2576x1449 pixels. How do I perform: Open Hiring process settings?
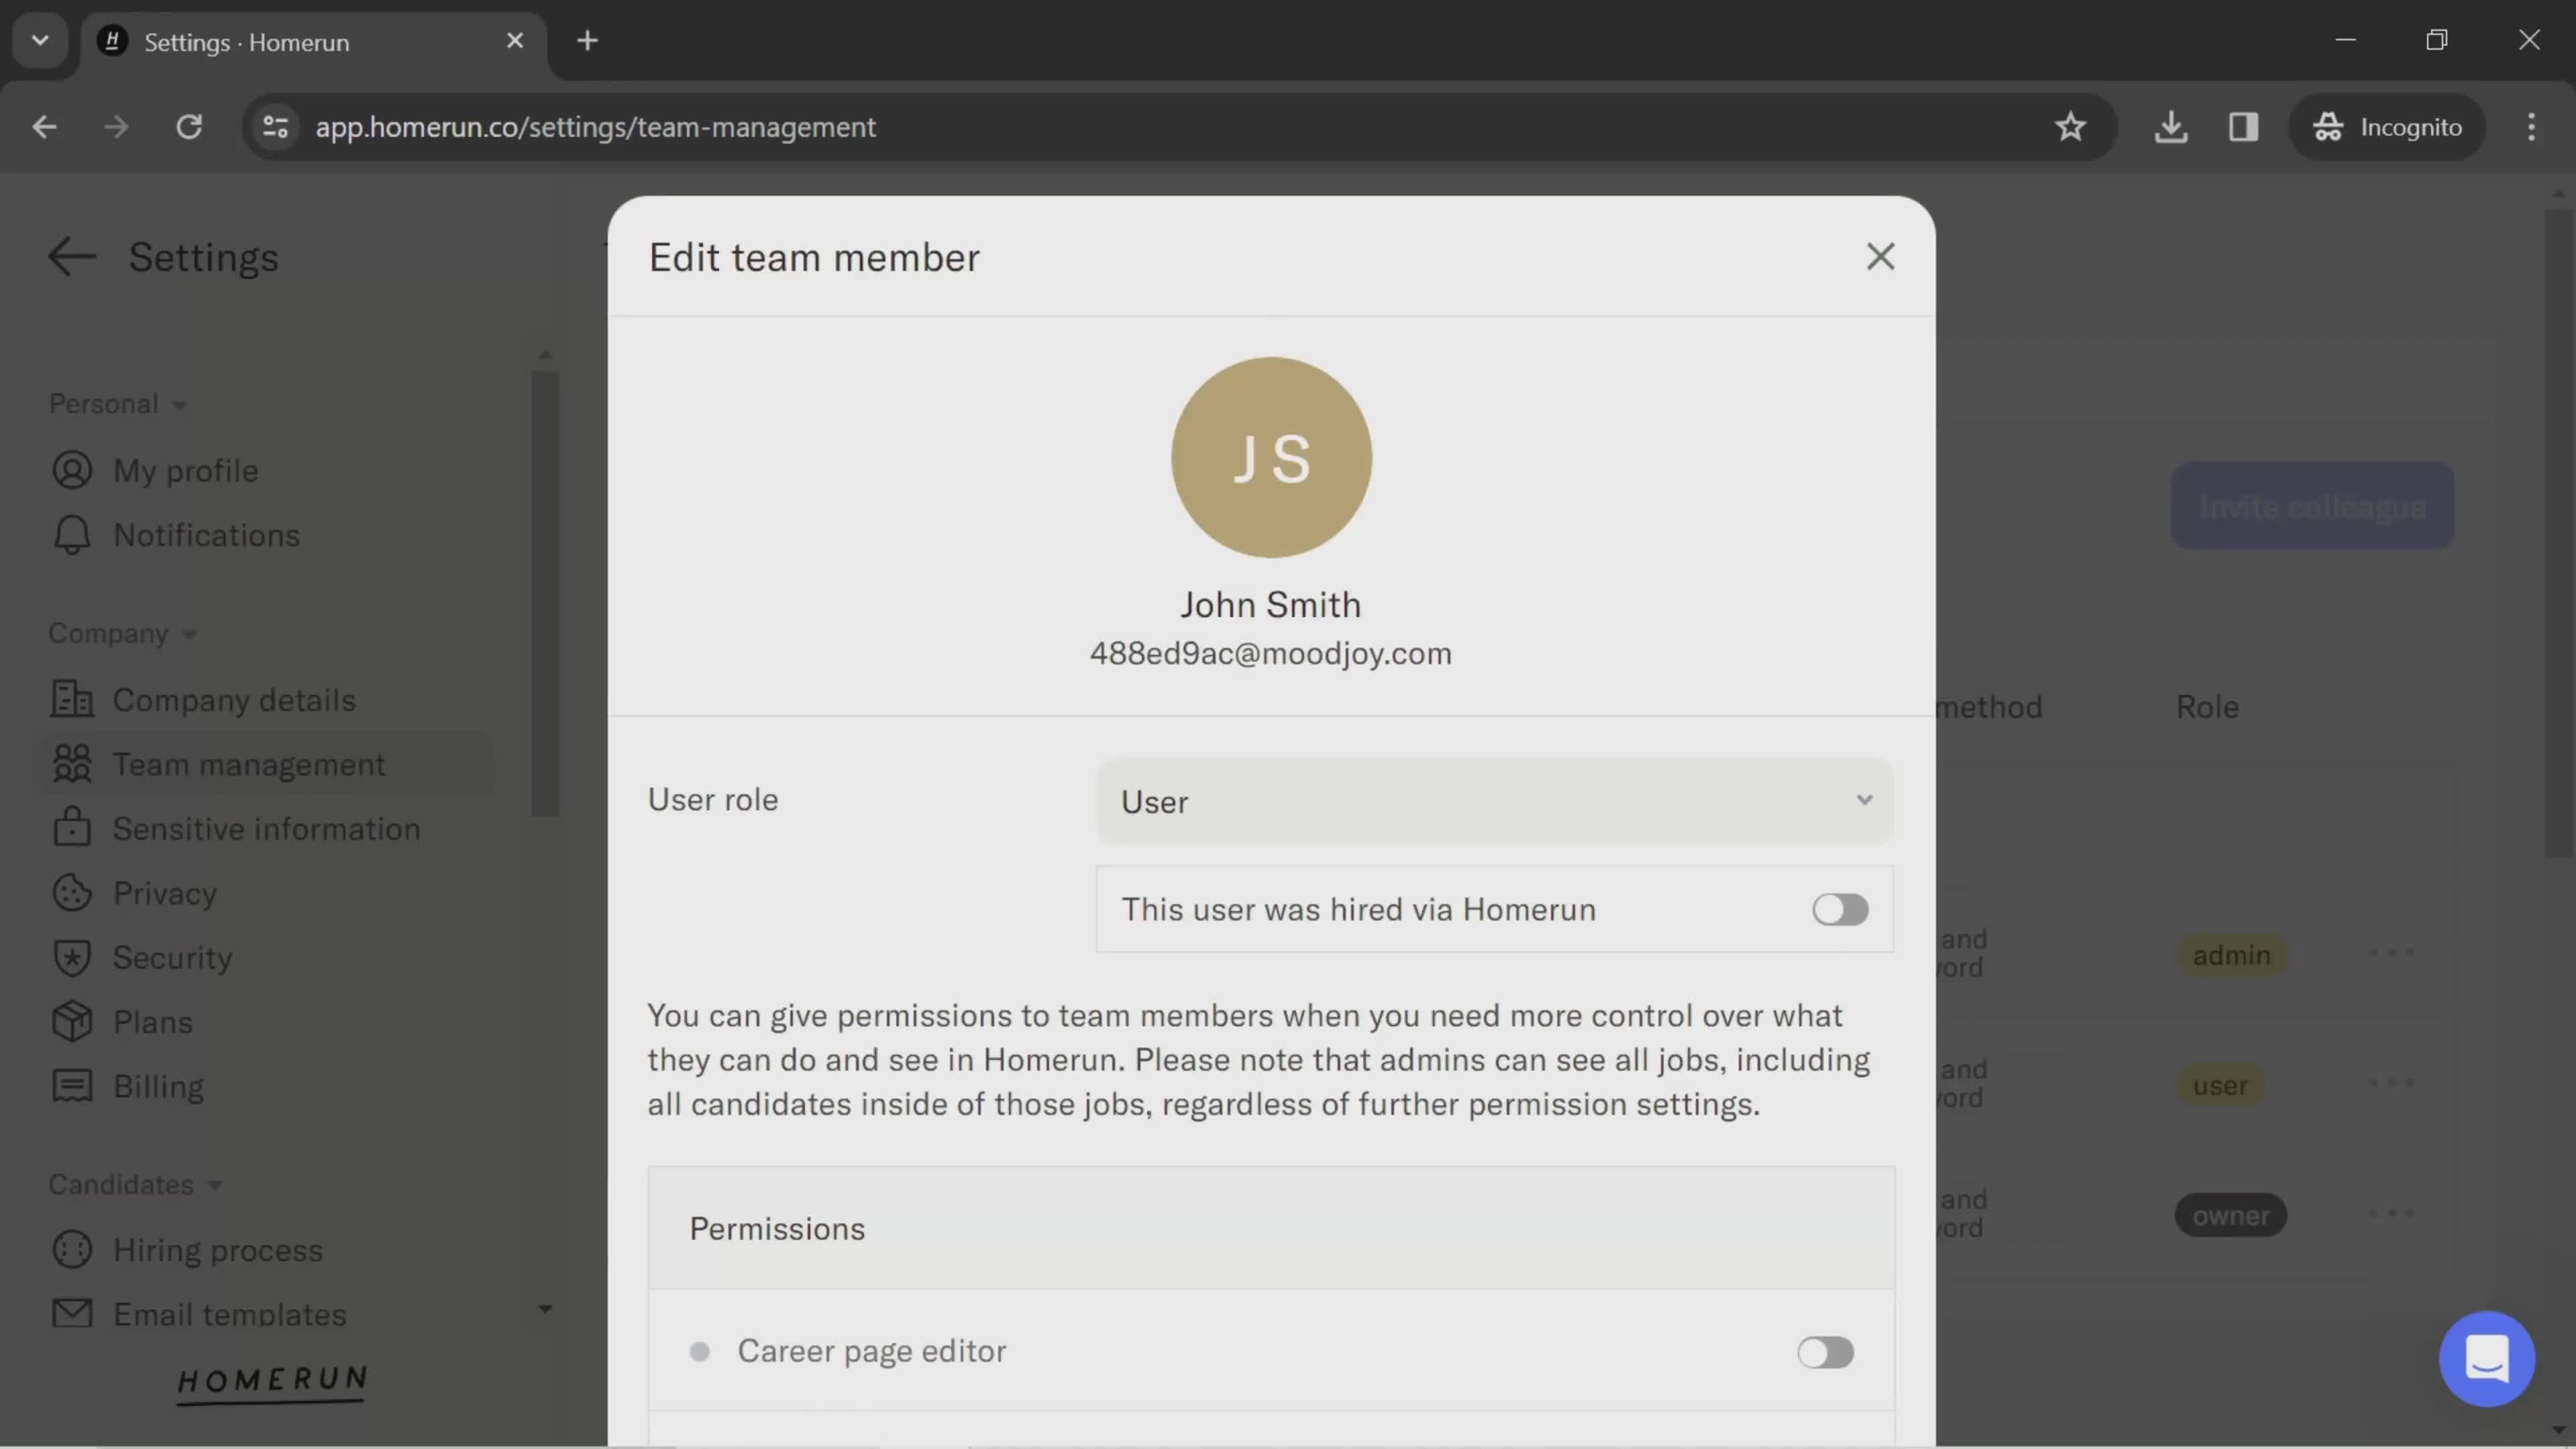(218, 1250)
